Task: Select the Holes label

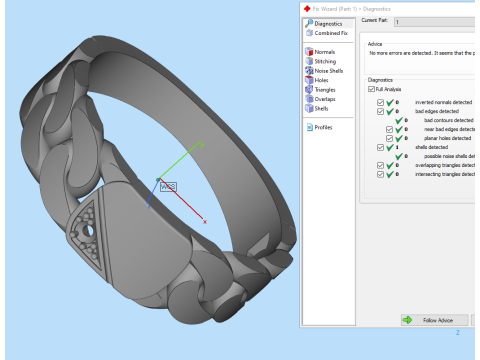Action: coord(321,80)
